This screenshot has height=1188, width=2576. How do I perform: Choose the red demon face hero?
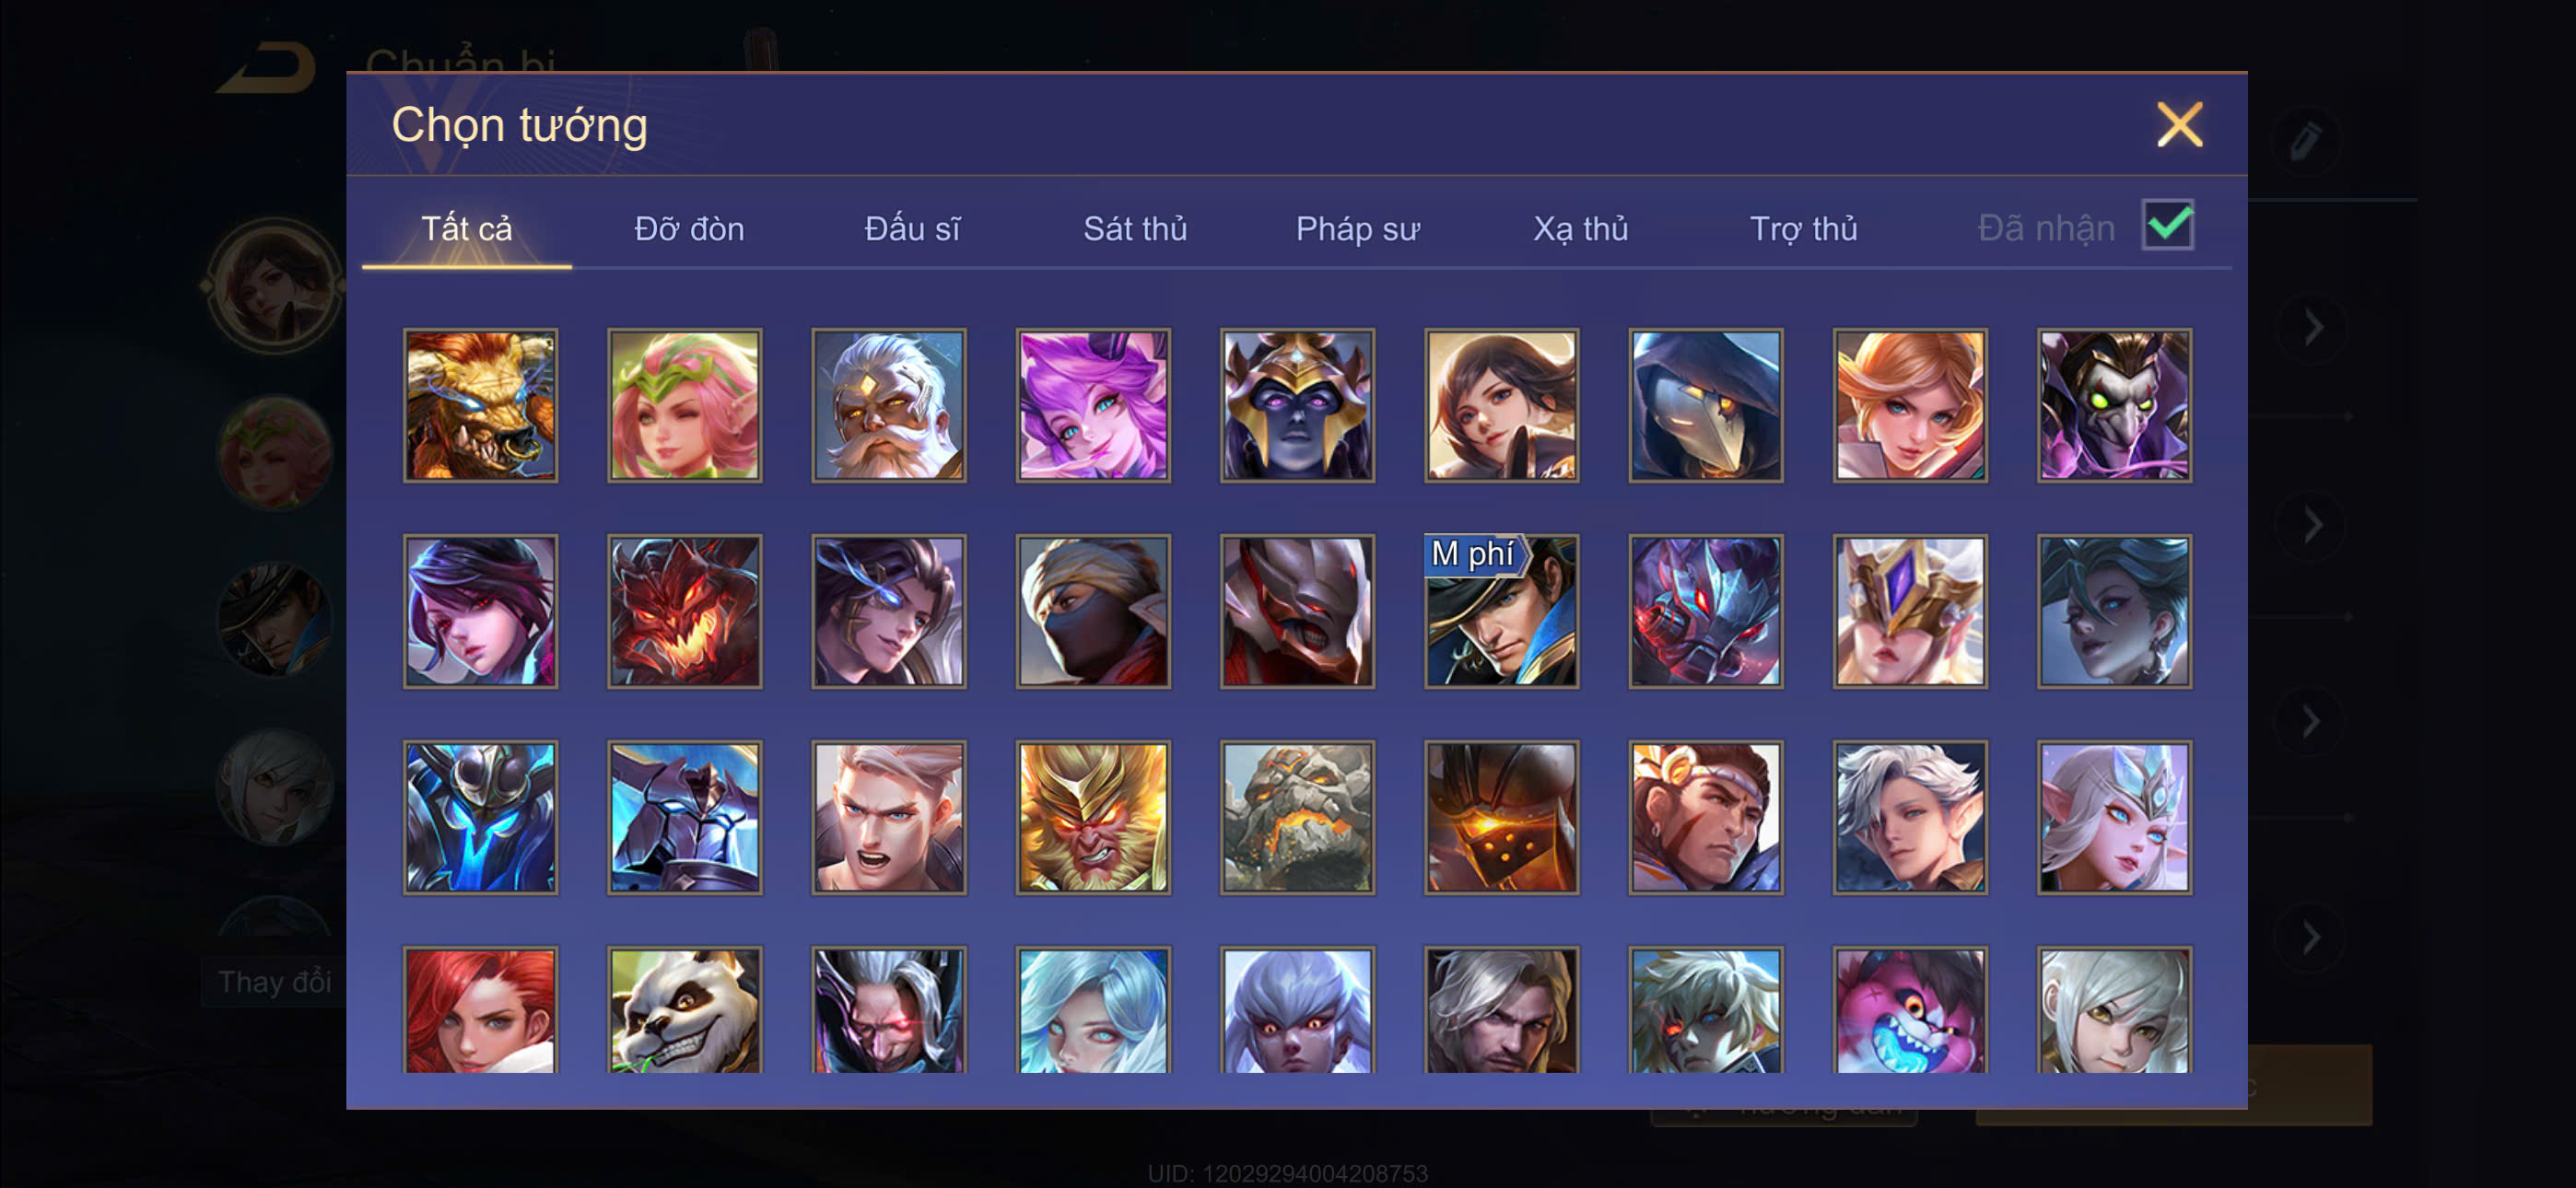point(684,611)
